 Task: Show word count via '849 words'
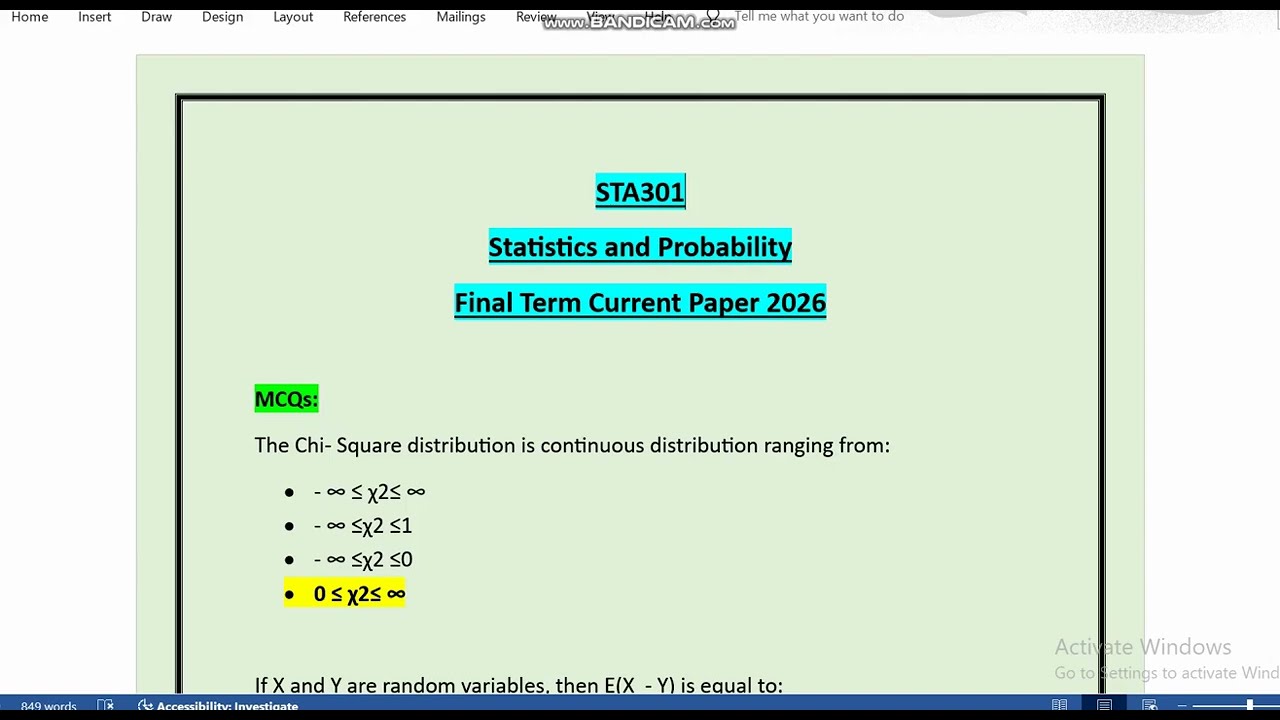click(x=48, y=706)
